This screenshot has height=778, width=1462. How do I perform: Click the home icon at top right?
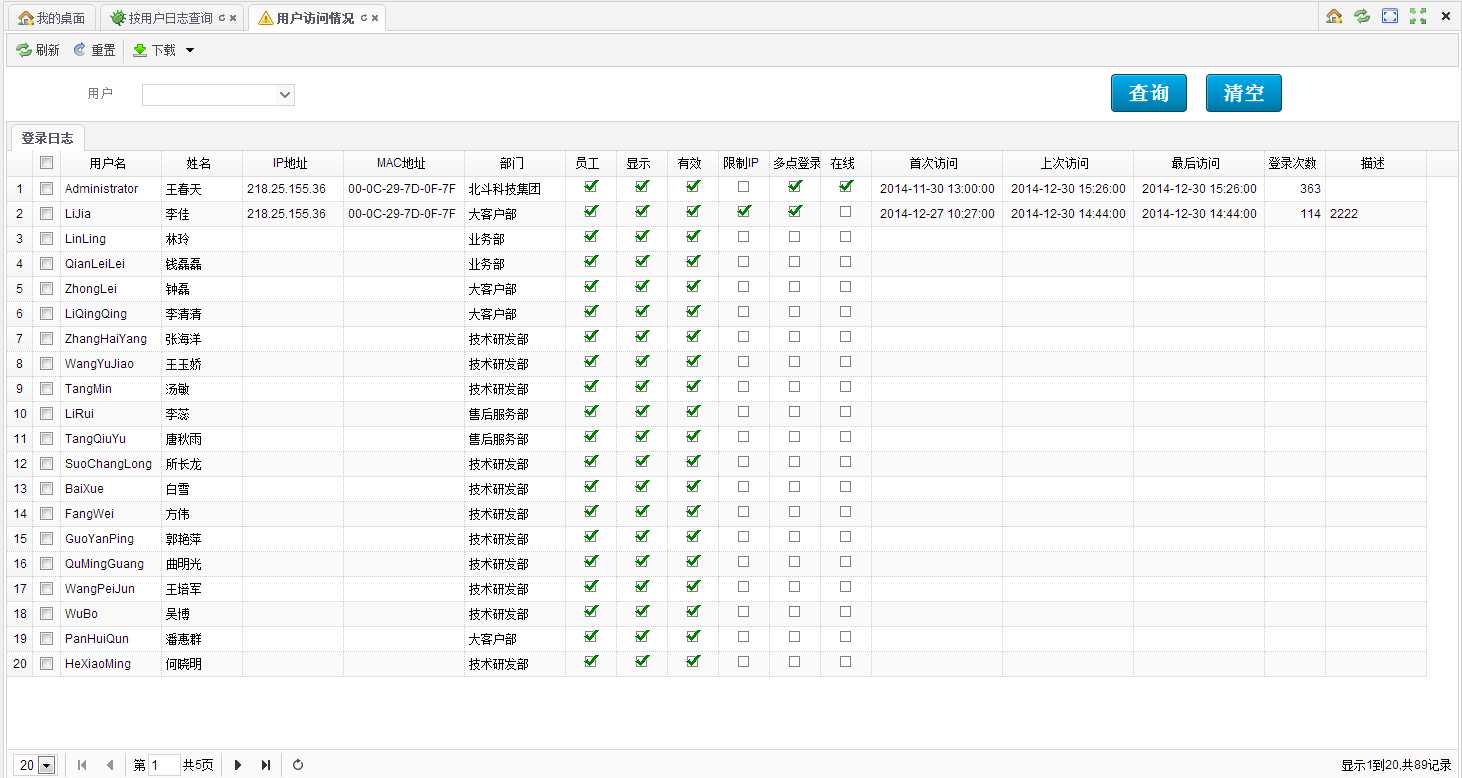click(x=1334, y=16)
